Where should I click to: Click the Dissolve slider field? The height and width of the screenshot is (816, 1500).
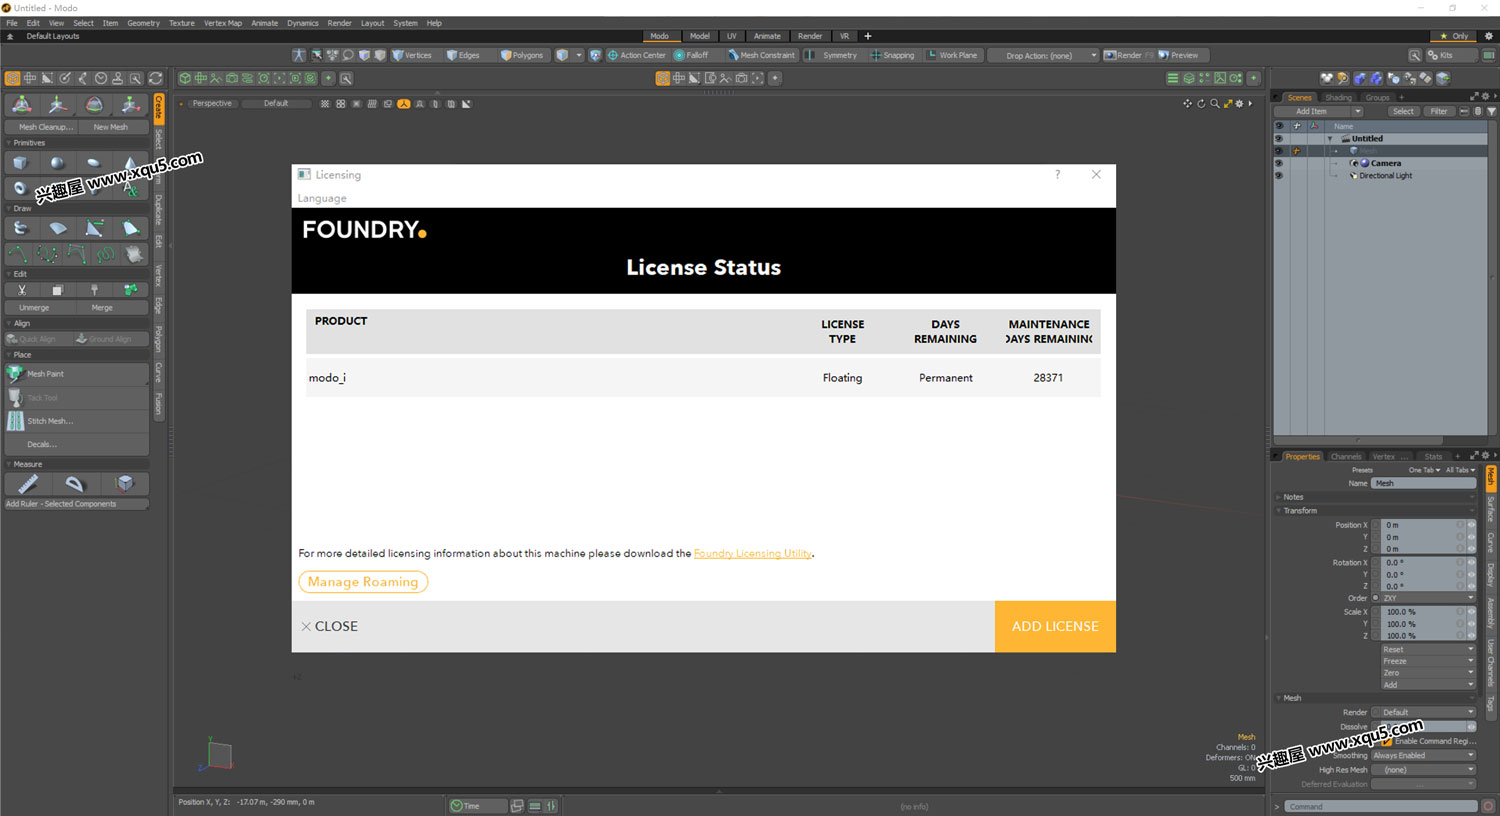click(1428, 726)
